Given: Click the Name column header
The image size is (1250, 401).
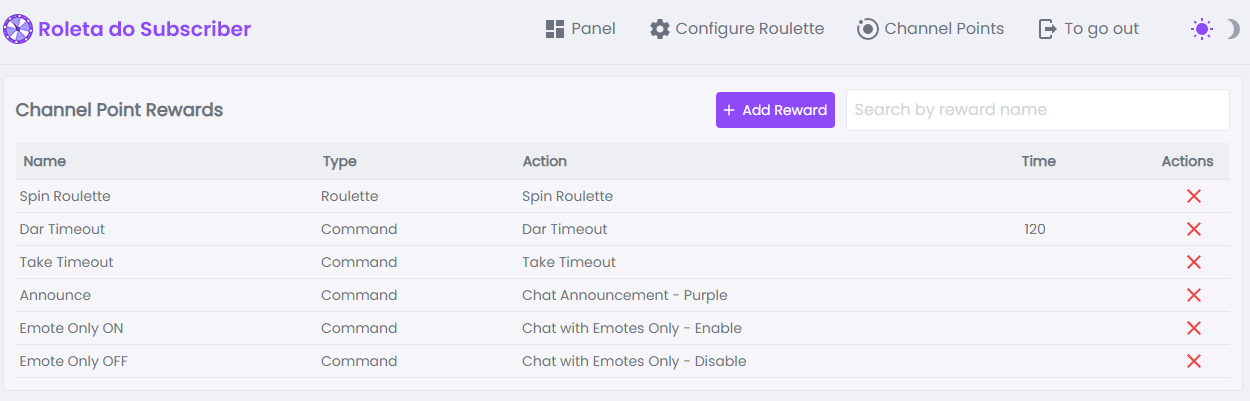Looking at the screenshot, I should tap(45, 161).
